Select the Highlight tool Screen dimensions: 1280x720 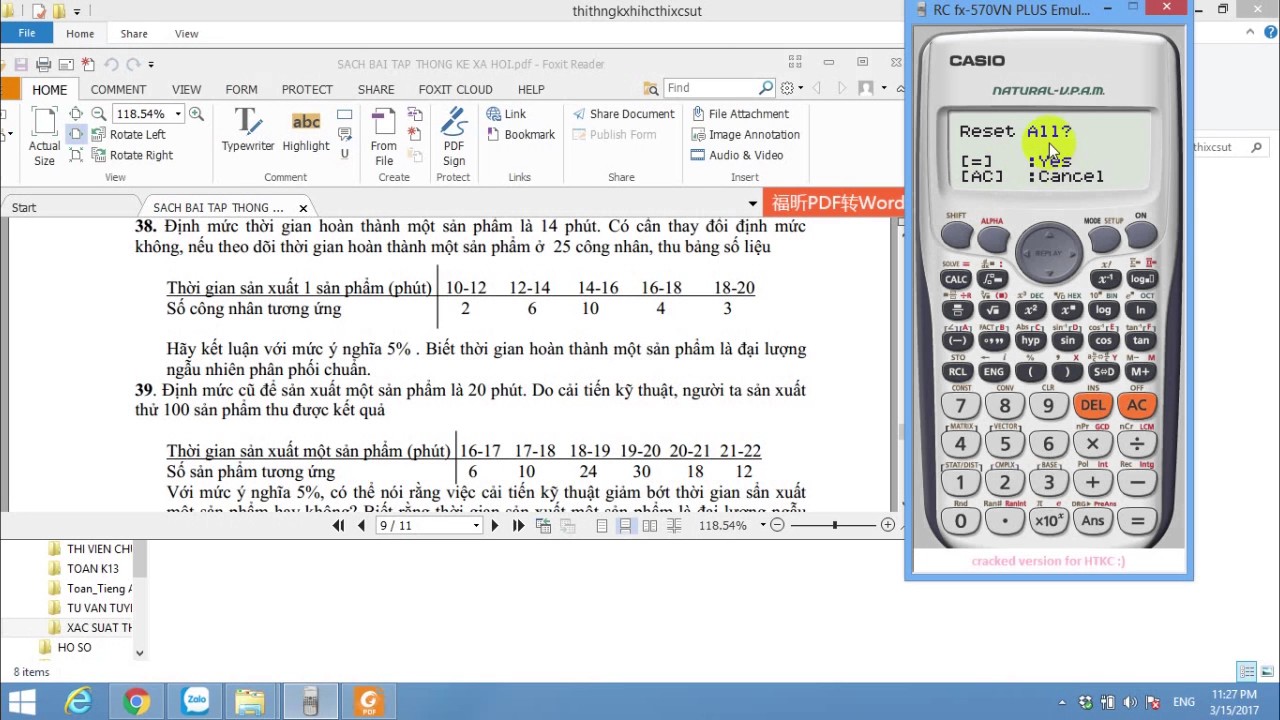point(305,130)
